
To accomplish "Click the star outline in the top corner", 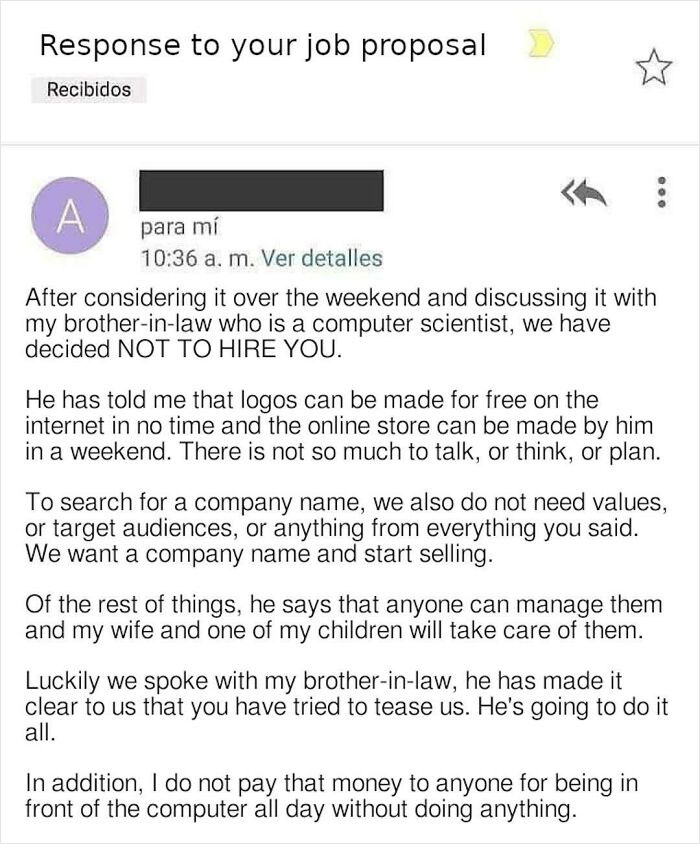I will 655,66.
